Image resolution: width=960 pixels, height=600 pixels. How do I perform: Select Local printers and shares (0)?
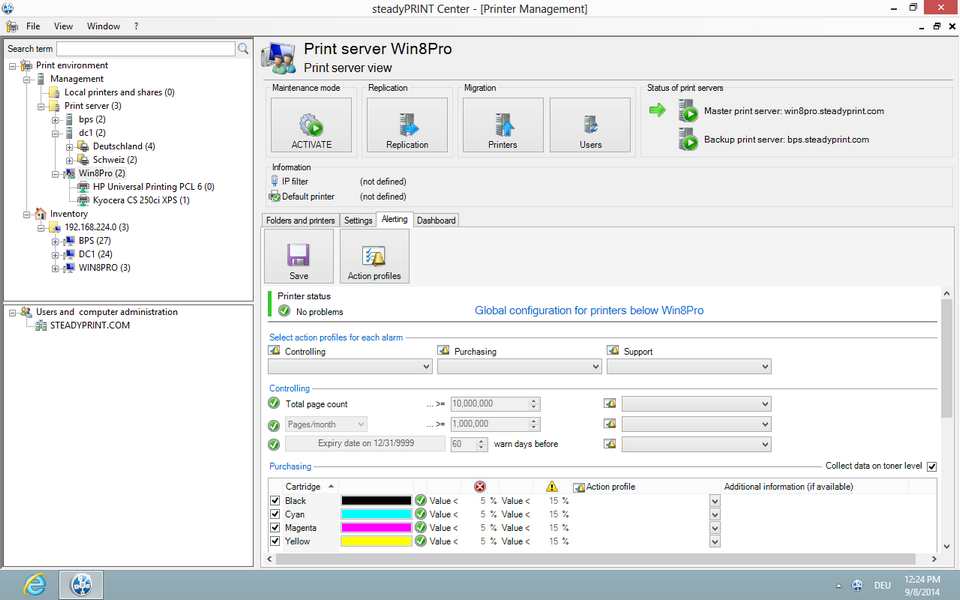(x=119, y=92)
